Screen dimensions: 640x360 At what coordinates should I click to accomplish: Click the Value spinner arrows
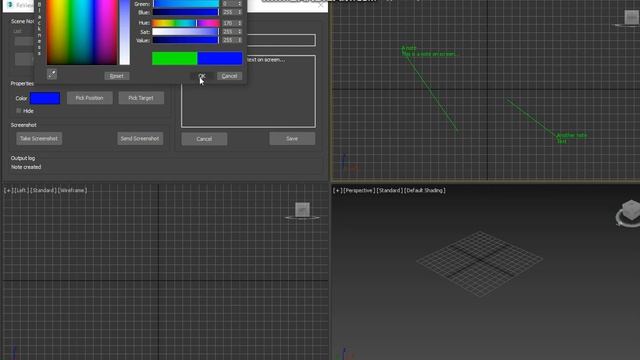[x=240, y=40]
